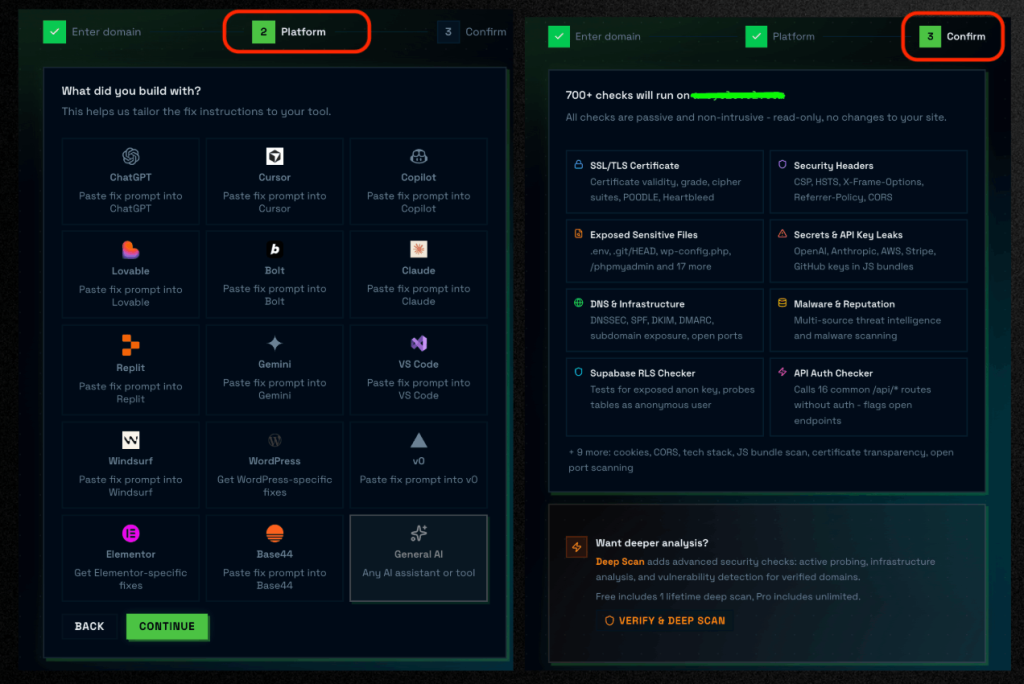Pick the v0 triangle icon
The width and height of the screenshot is (1024, 684).
419,440
